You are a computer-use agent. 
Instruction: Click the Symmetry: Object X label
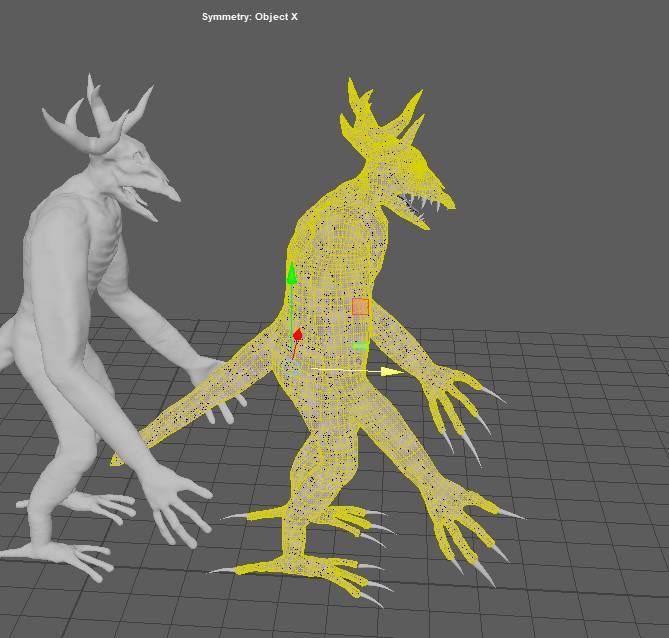point(250,17)
